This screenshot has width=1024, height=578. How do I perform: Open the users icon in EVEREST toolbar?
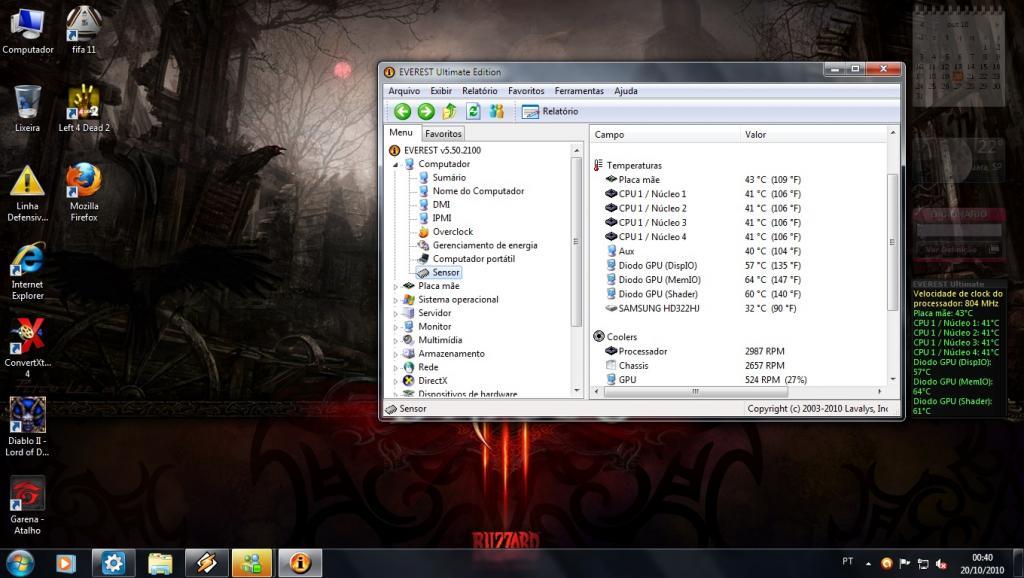[x=496, y=112]
